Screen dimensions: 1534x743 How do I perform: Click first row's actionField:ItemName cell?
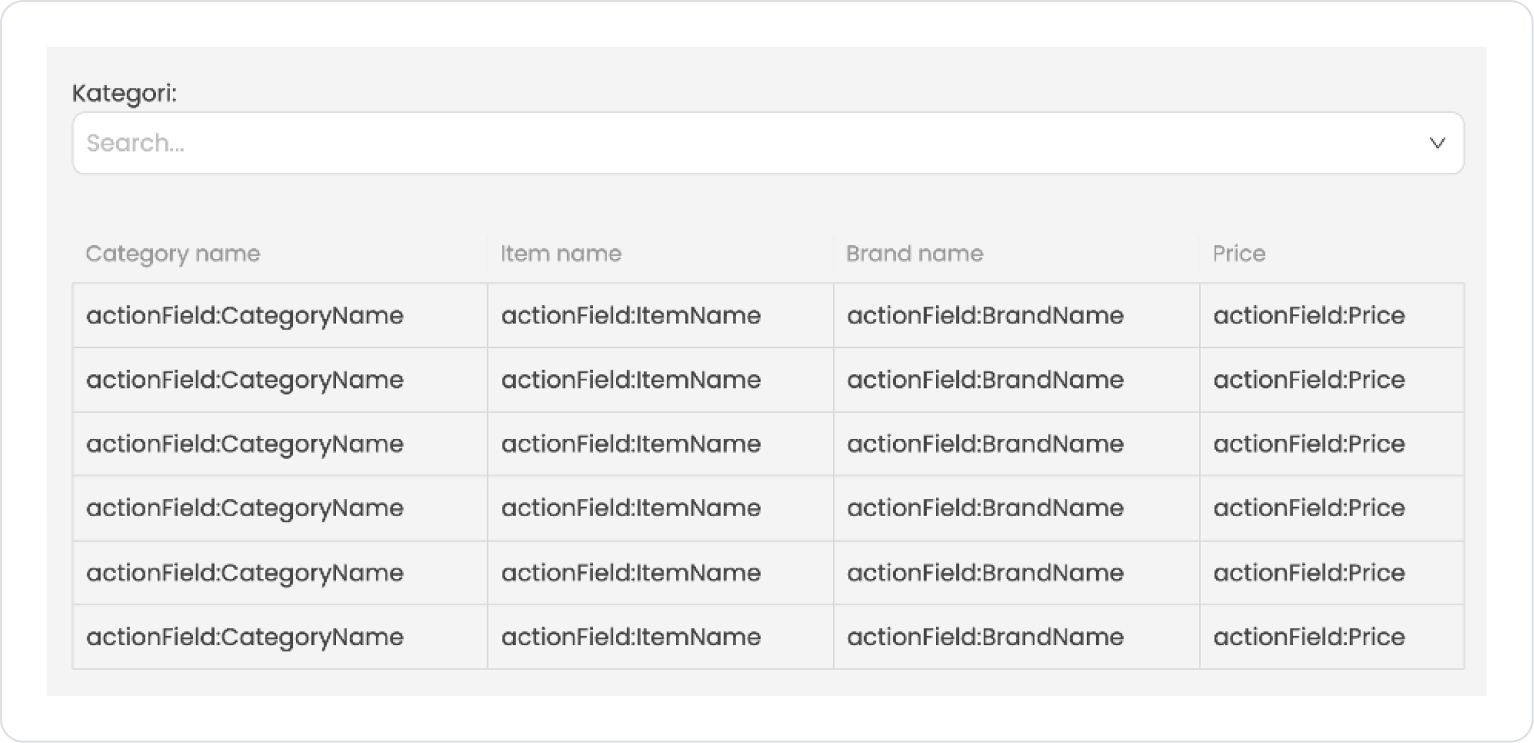pos(631,316)
